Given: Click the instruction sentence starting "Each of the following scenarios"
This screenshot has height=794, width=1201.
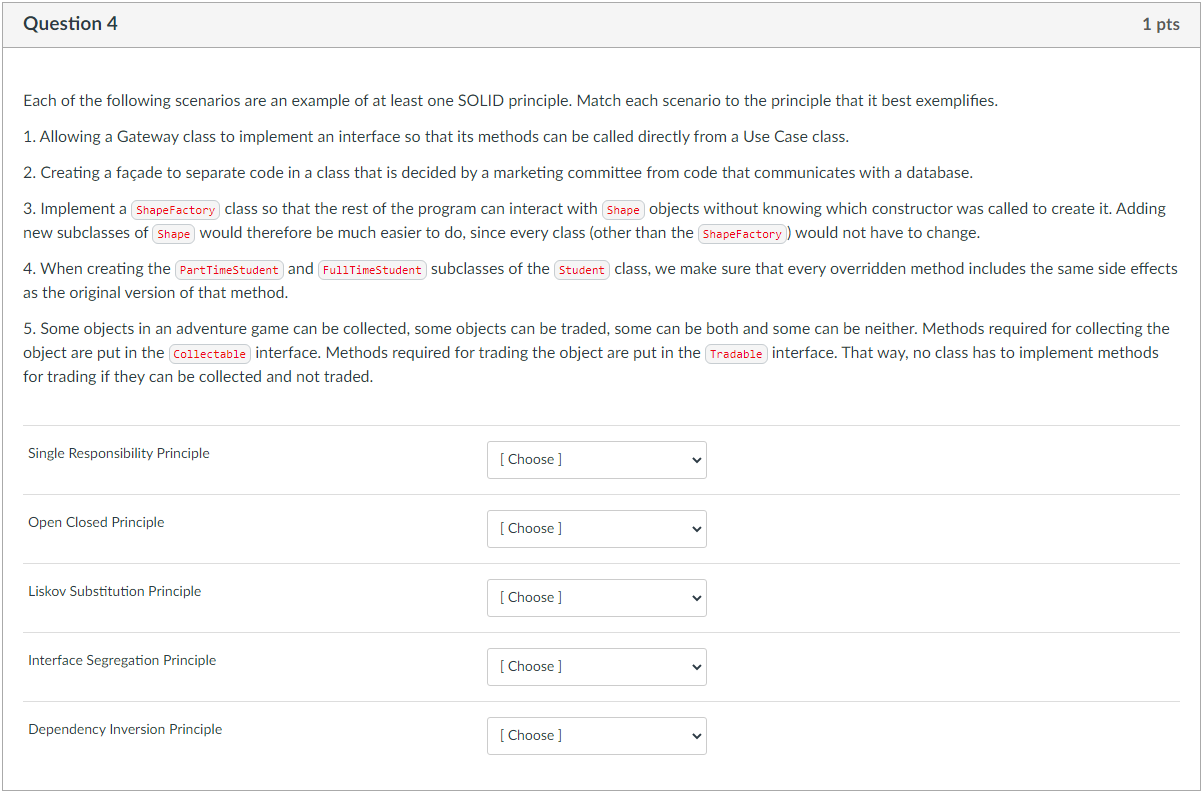Looking at the screenshot, I should (x=511, y=101).
